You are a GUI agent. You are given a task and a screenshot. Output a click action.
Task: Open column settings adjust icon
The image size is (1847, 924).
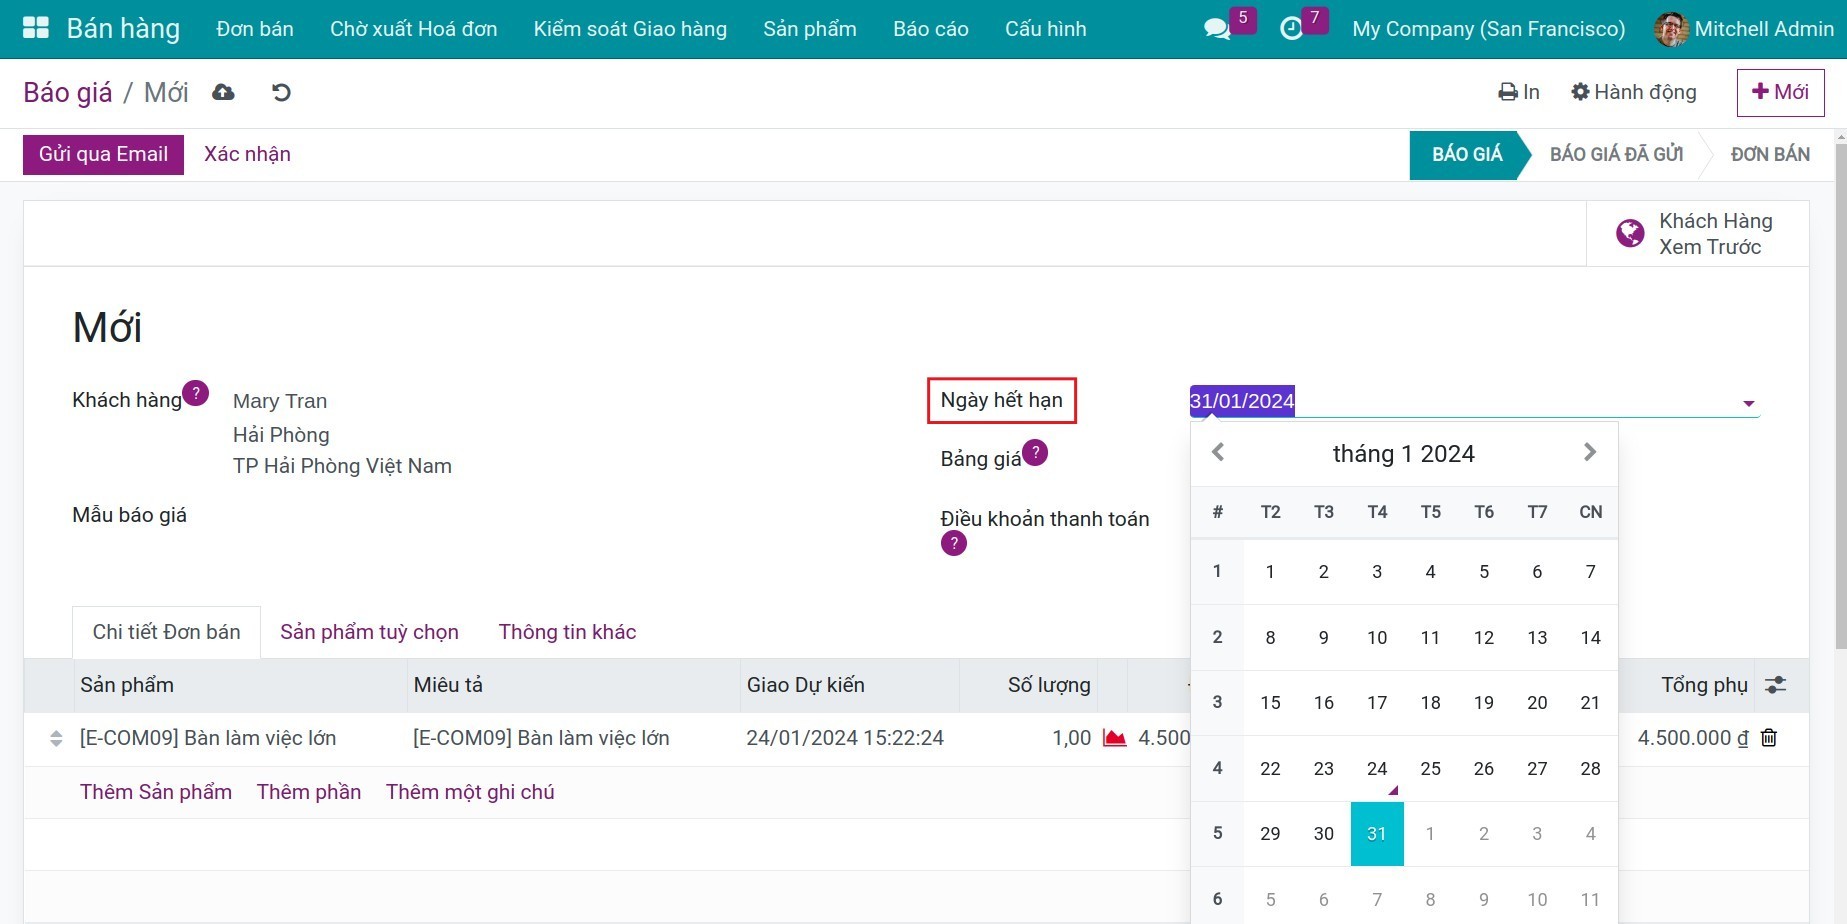pos(1775,685)
